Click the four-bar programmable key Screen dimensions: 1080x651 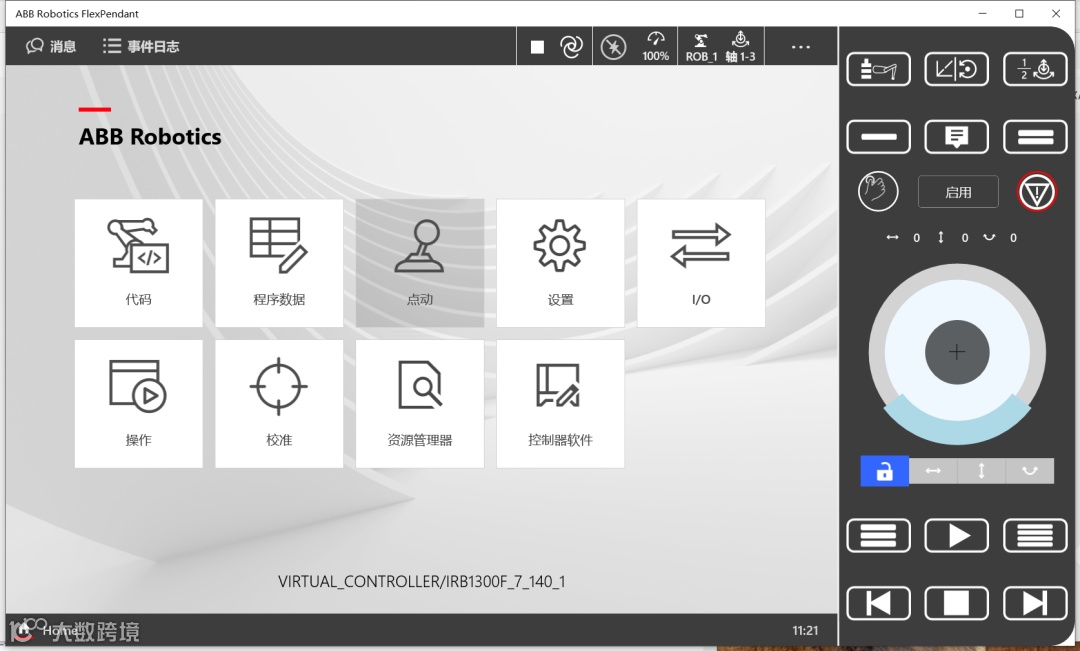(1035, 535)
